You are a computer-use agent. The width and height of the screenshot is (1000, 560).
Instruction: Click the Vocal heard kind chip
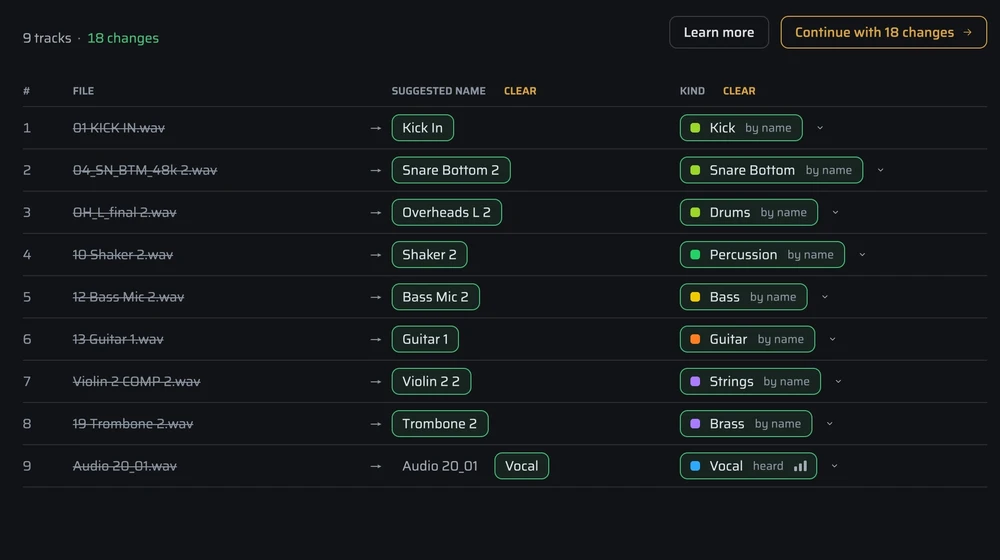click(748, 466)
